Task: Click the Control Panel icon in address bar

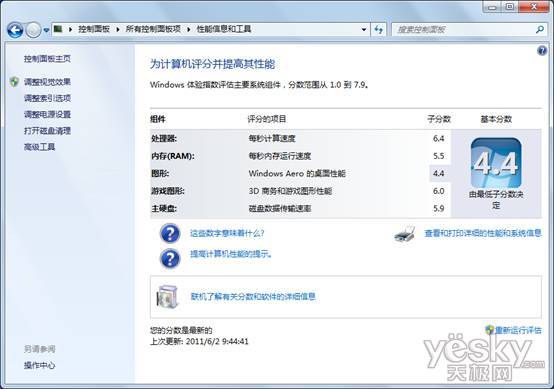Action: pyautogui.click(x=58, y=29)
